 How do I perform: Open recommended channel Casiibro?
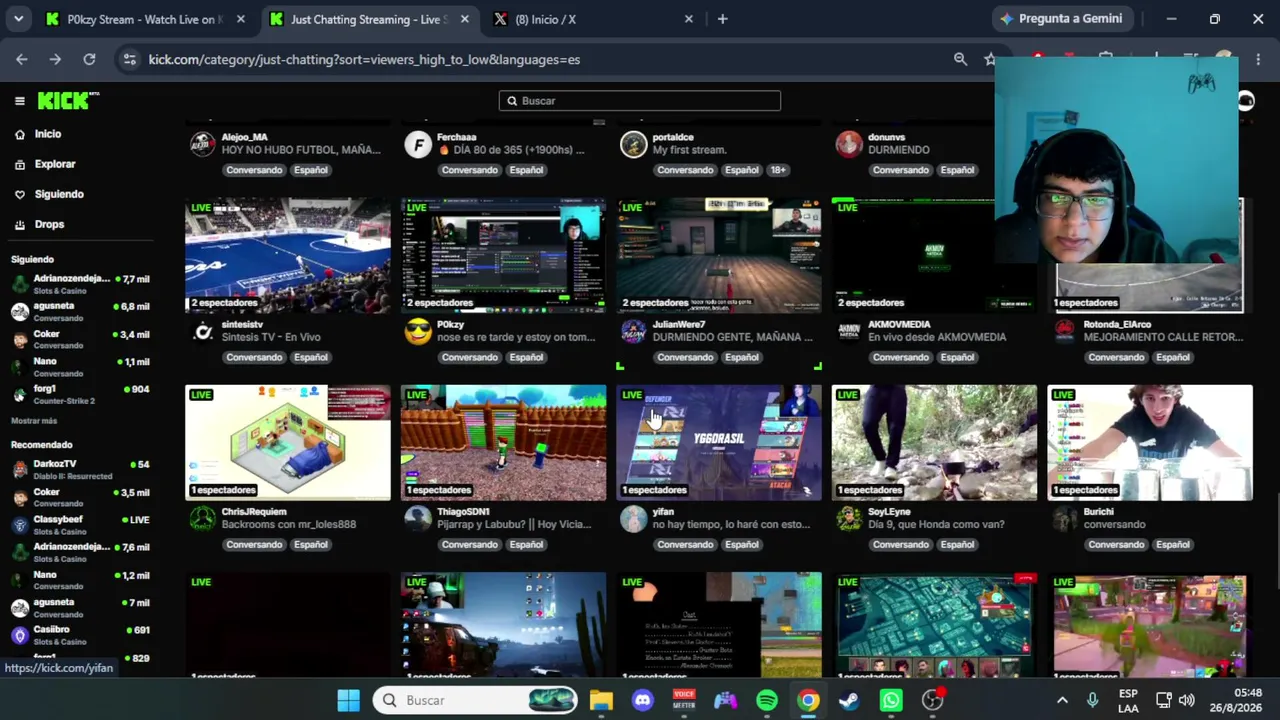[x=80, y=634]
